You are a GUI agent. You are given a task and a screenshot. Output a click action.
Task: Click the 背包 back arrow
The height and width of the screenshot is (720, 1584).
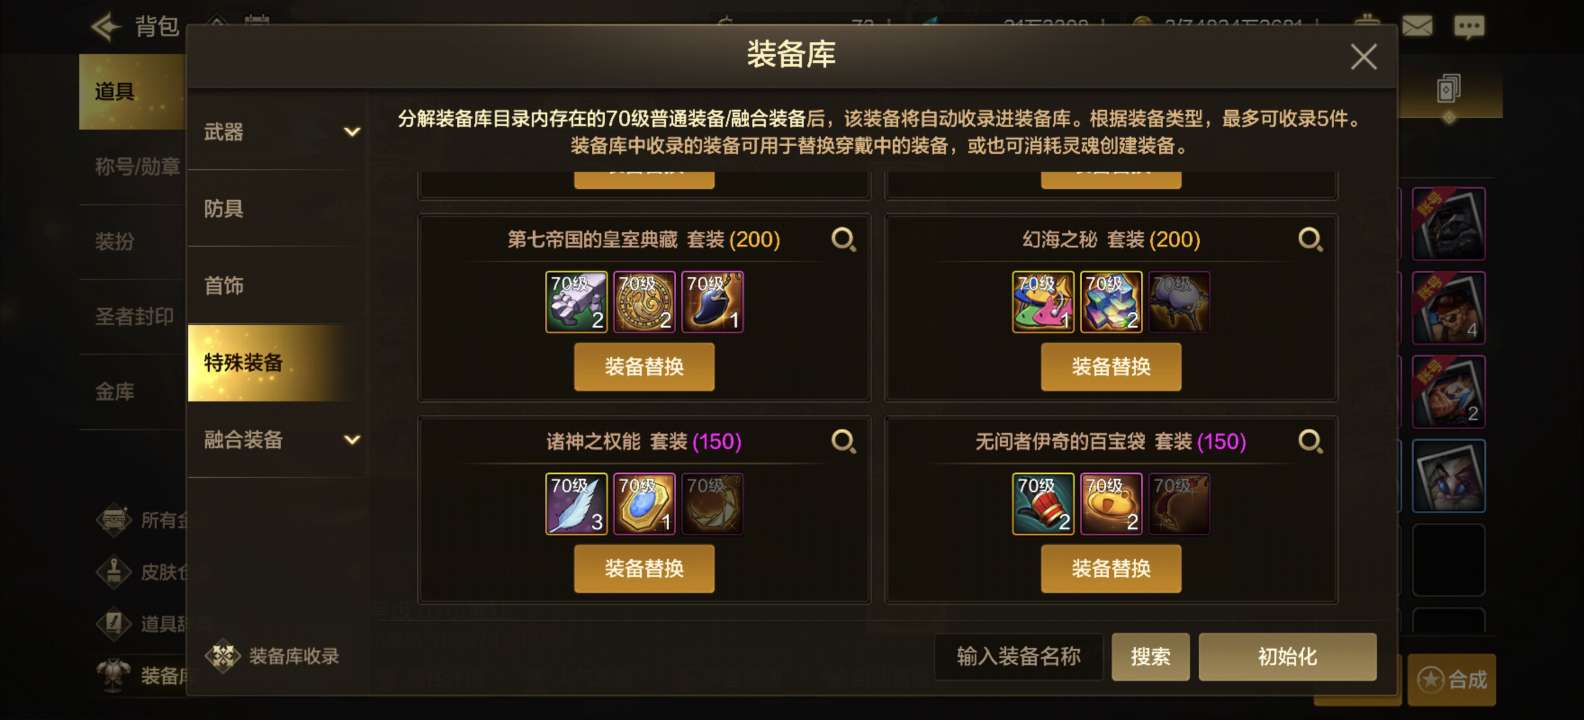tap(106, 26)
